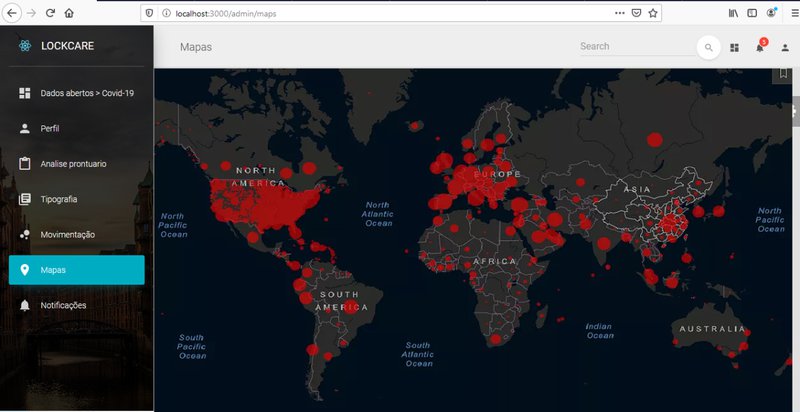
Task: Click the bookmark icon on the map
Action: tap(783, 74)
